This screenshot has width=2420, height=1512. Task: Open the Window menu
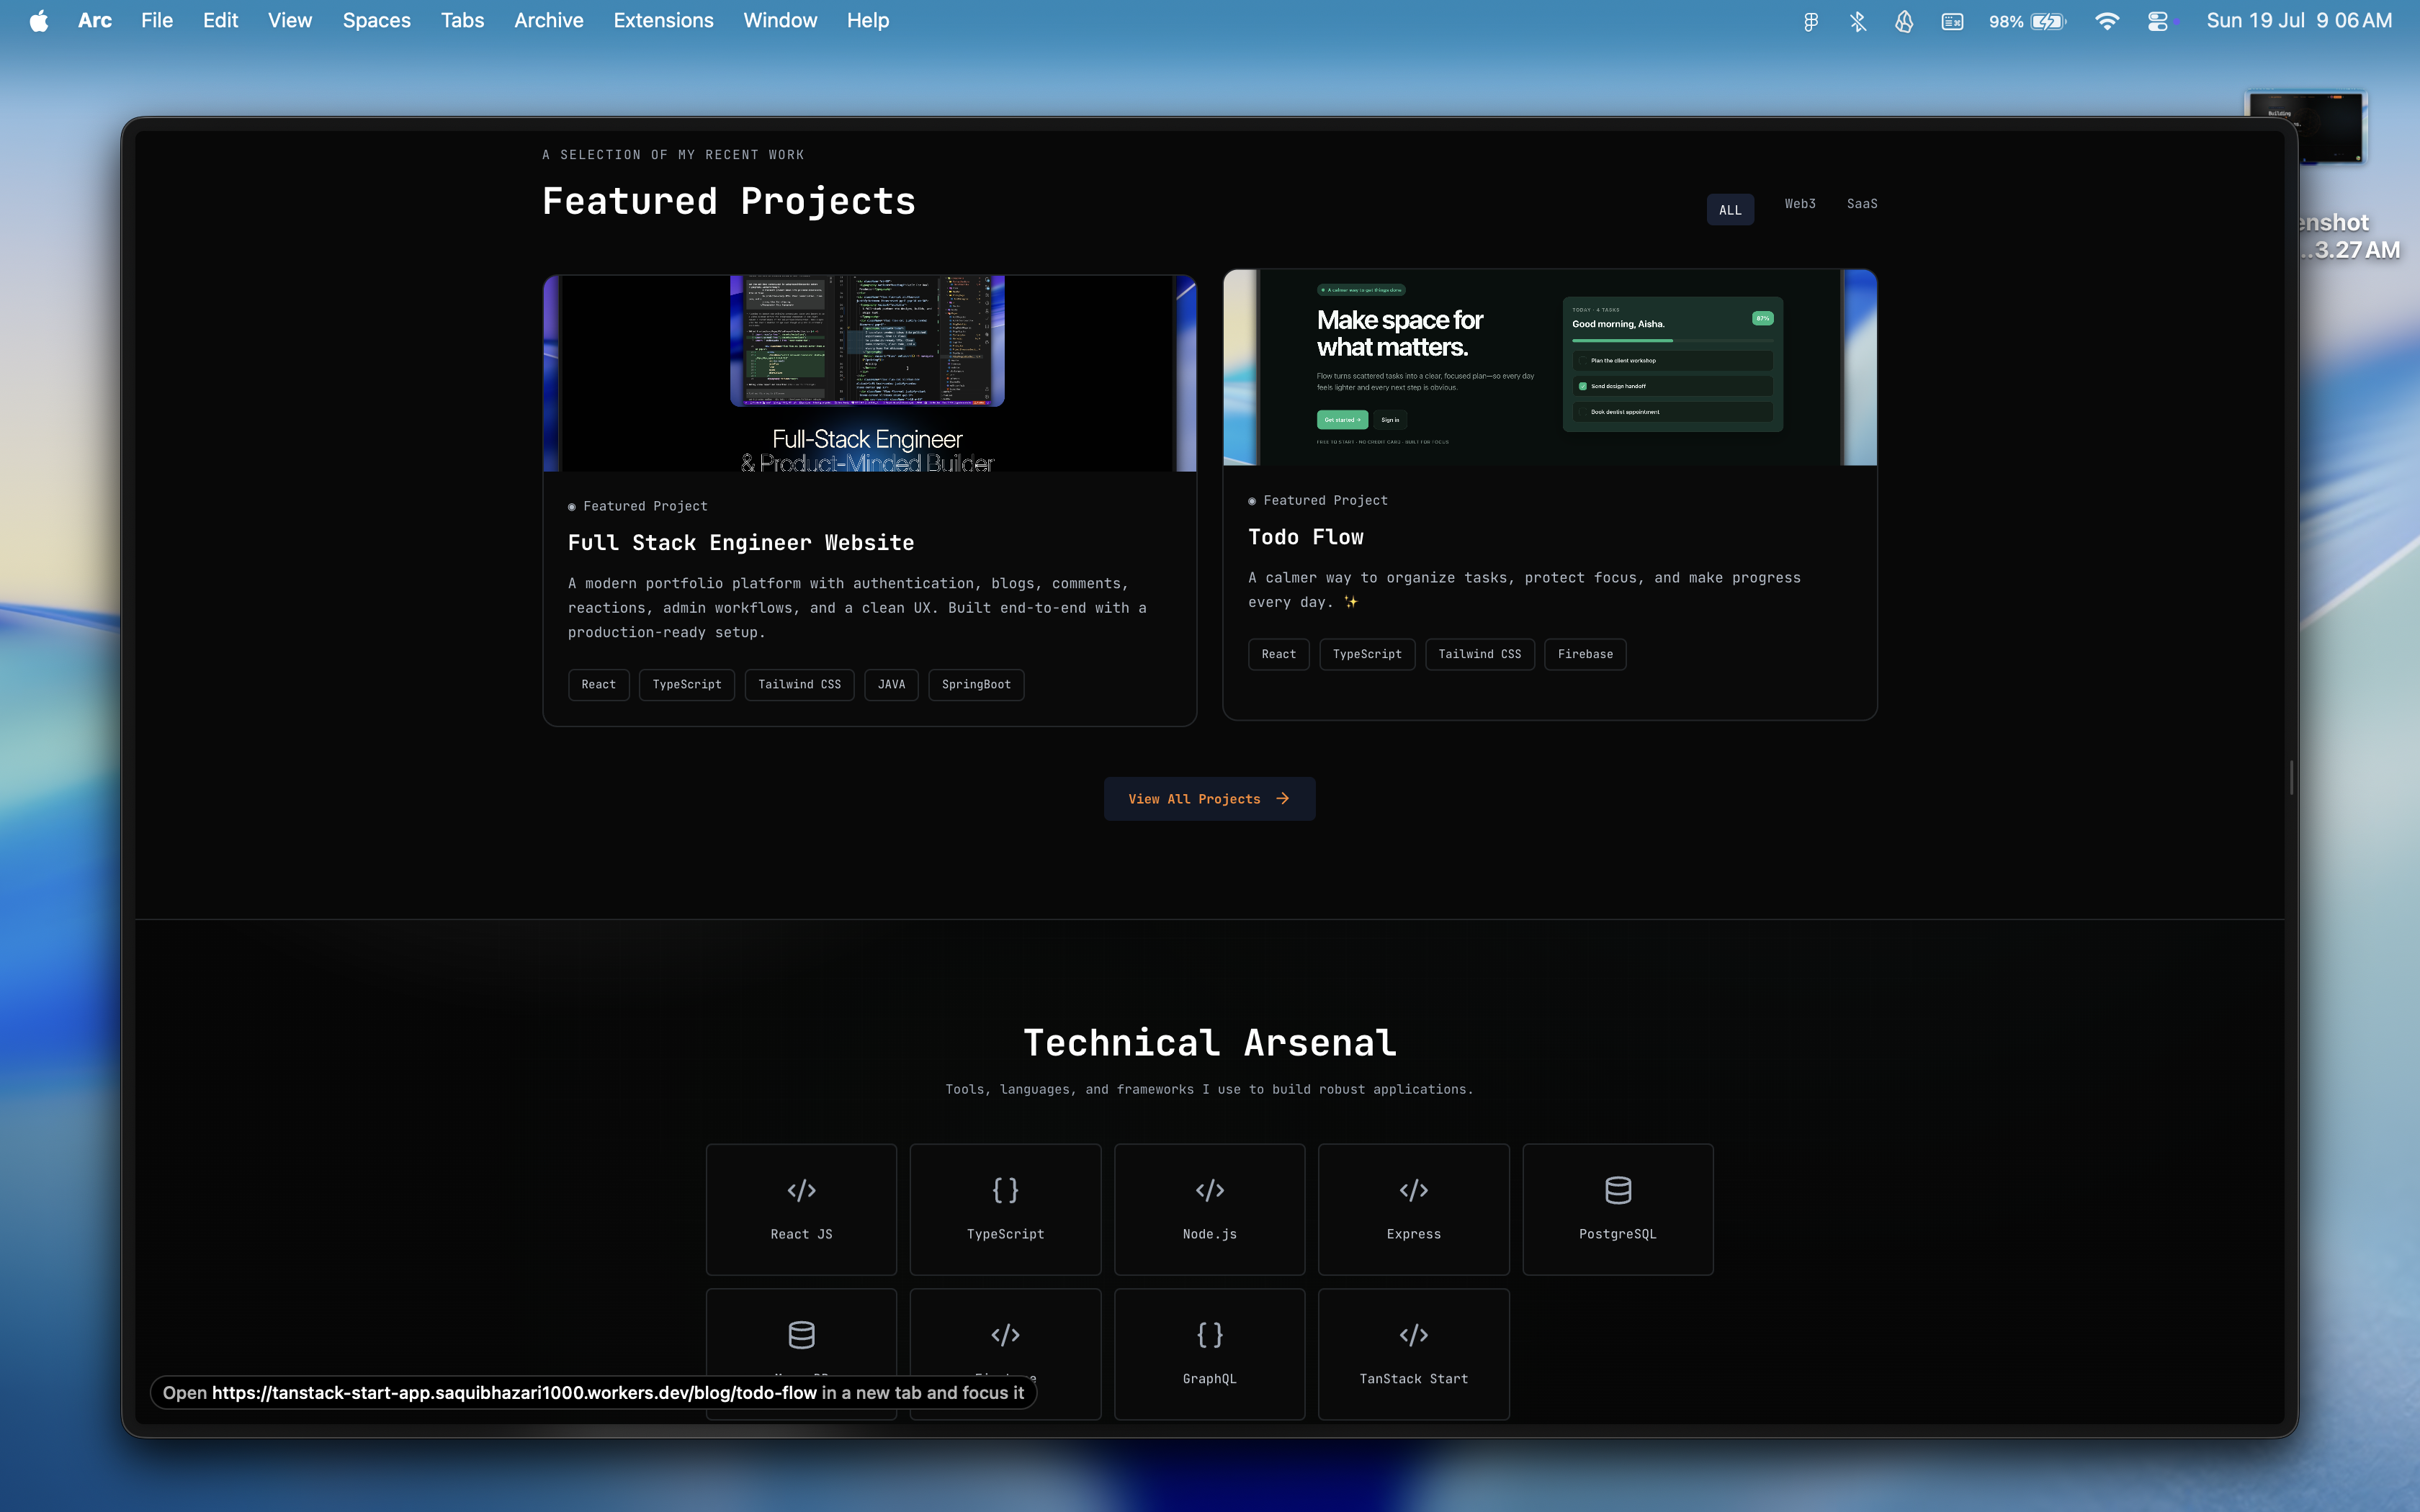click(x=780, y=21)
